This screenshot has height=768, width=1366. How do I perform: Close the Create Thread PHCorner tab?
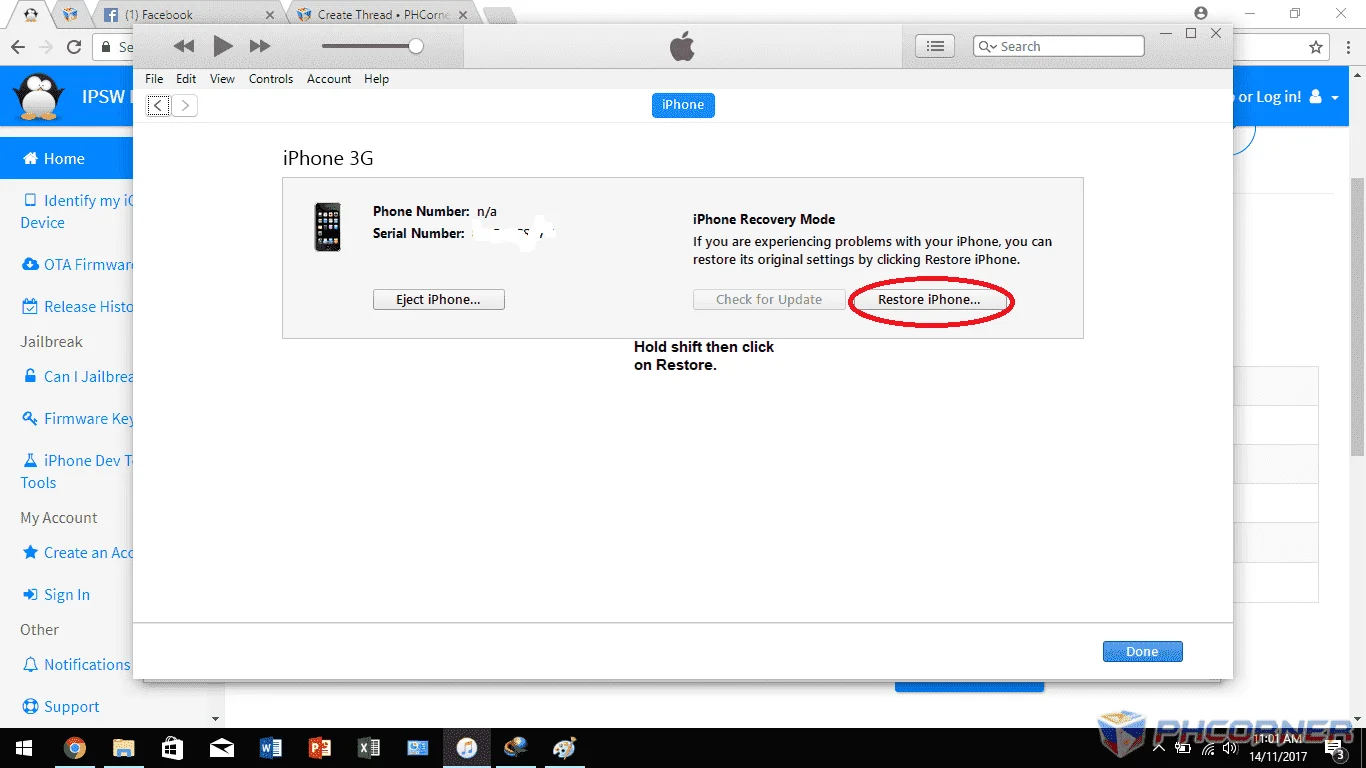pos(463,15)
